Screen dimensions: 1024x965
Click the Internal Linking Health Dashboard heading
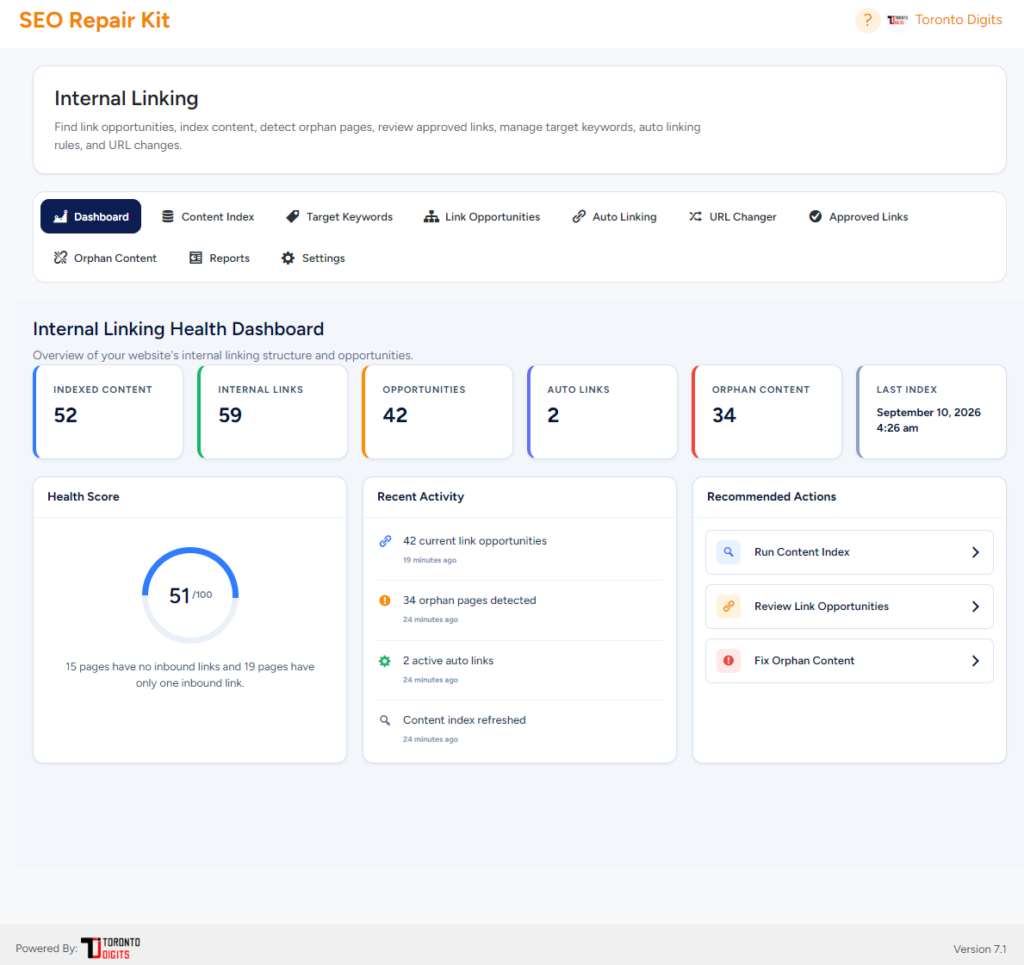point(178,329)
